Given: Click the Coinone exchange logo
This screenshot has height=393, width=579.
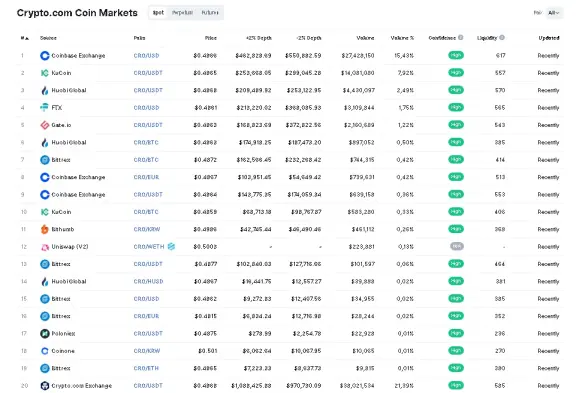Looking at the screenshot, I should click(x=45, y=351).
